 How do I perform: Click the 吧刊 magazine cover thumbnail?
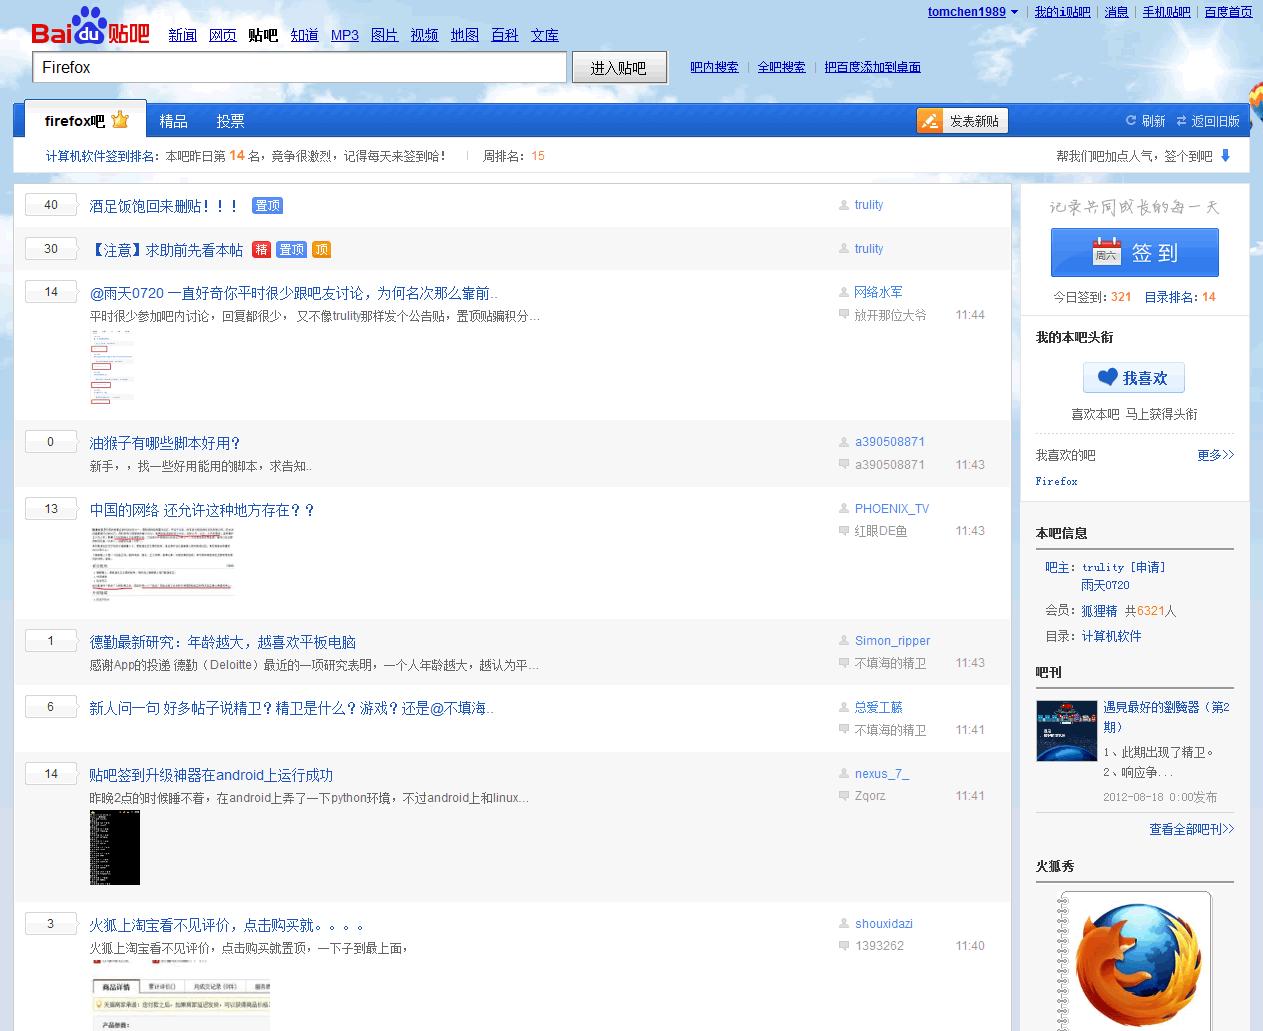pos(1066,730)
